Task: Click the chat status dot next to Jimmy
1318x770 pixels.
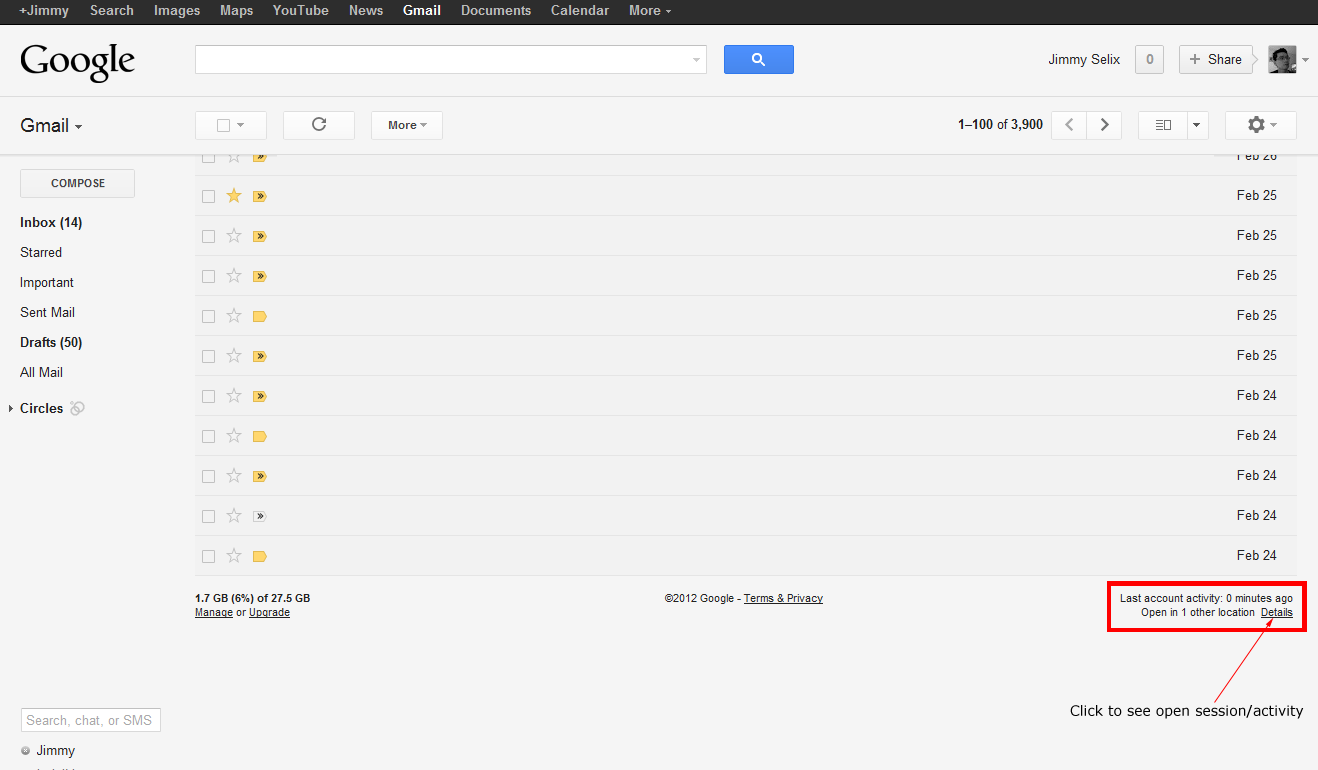Action: click(x=26, y=751)
